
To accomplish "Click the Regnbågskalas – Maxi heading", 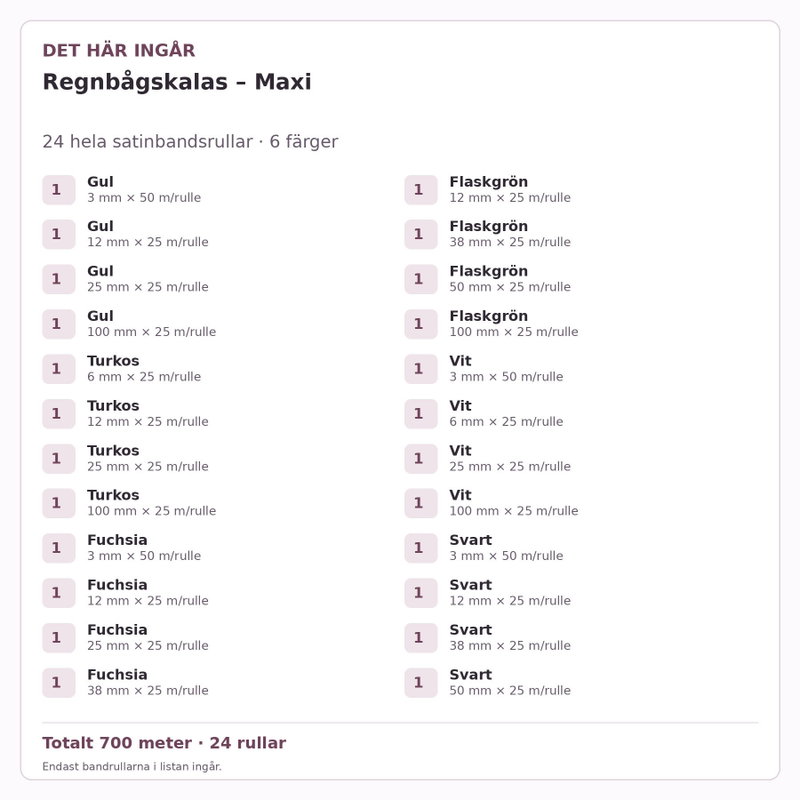I will point(177,82).
